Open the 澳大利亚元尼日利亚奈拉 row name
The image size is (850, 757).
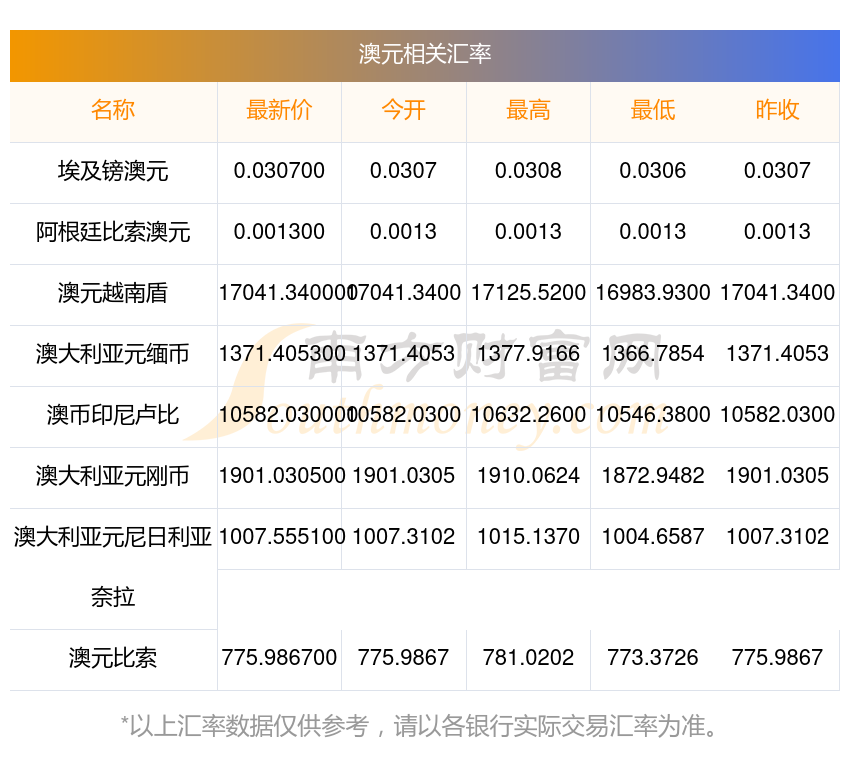[x=113, y=567]
